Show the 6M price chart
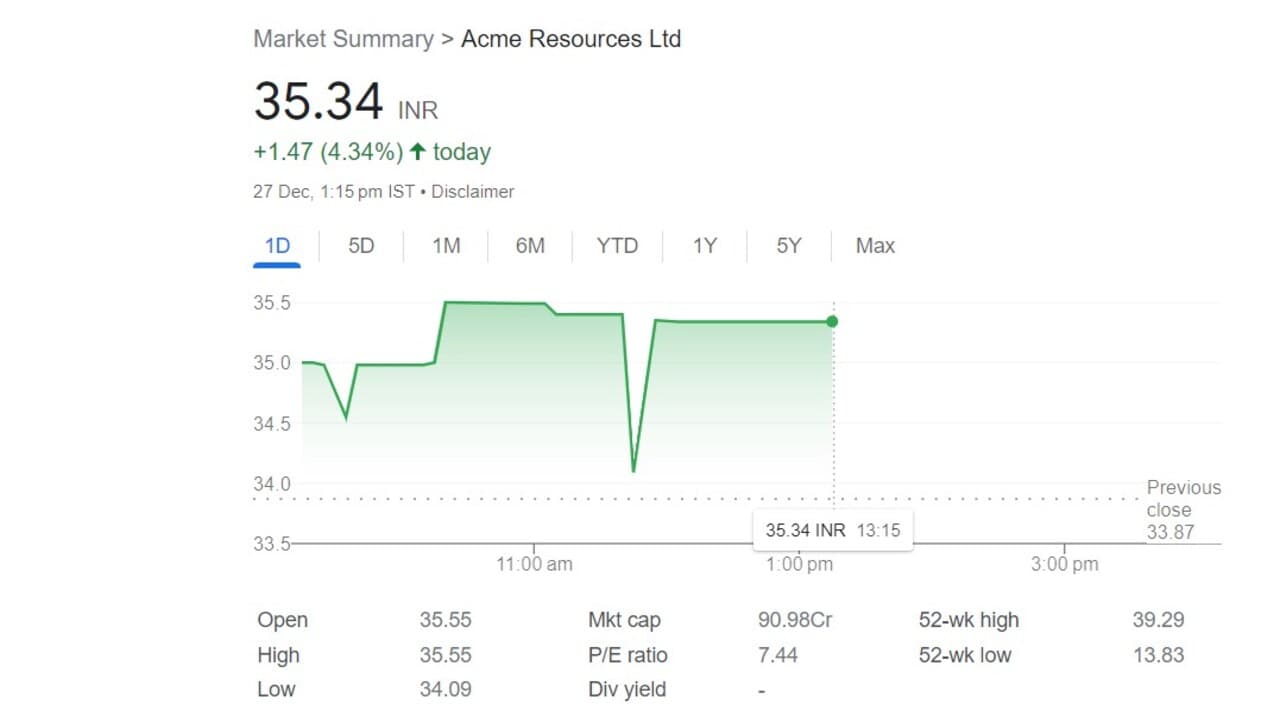The image size is (1280, 720). pyautogui.click(x=530, y=246)
